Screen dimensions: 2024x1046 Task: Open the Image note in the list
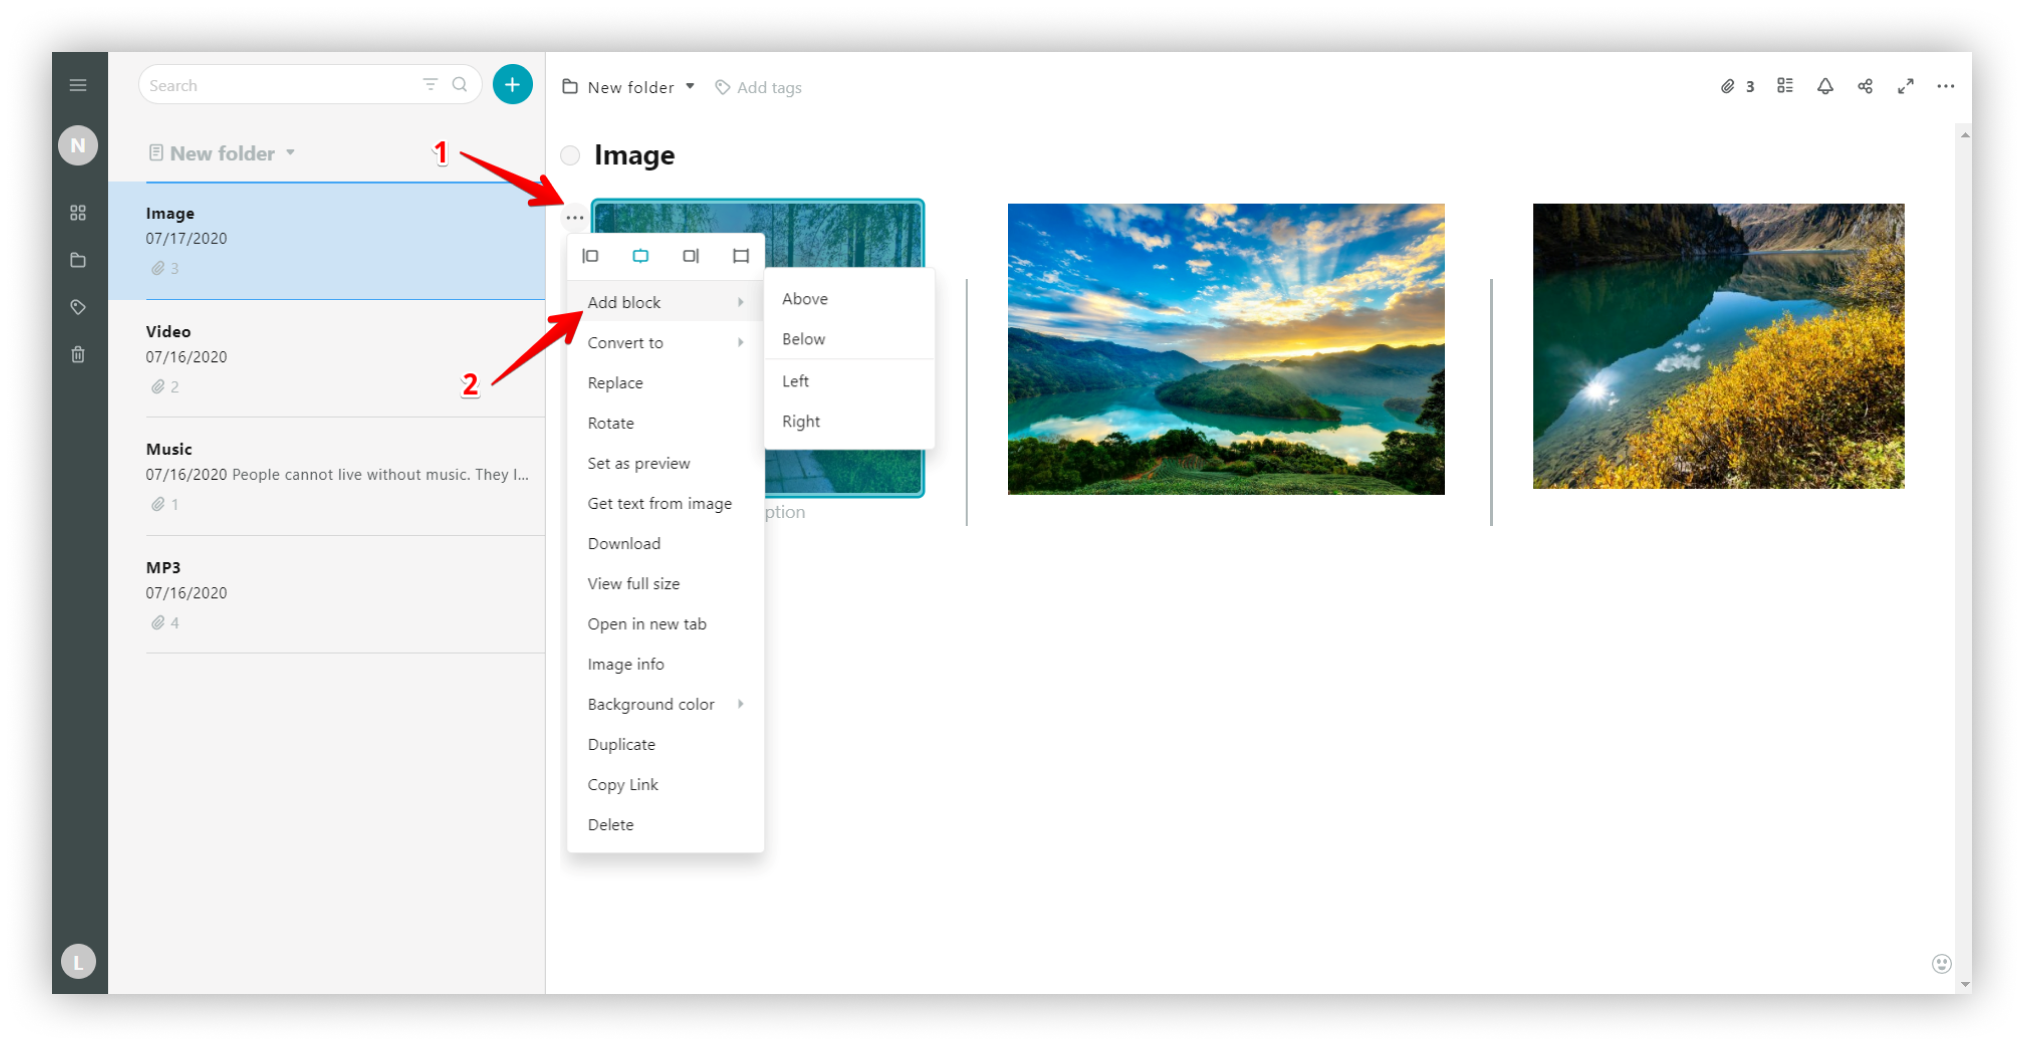tap(327, 240)
